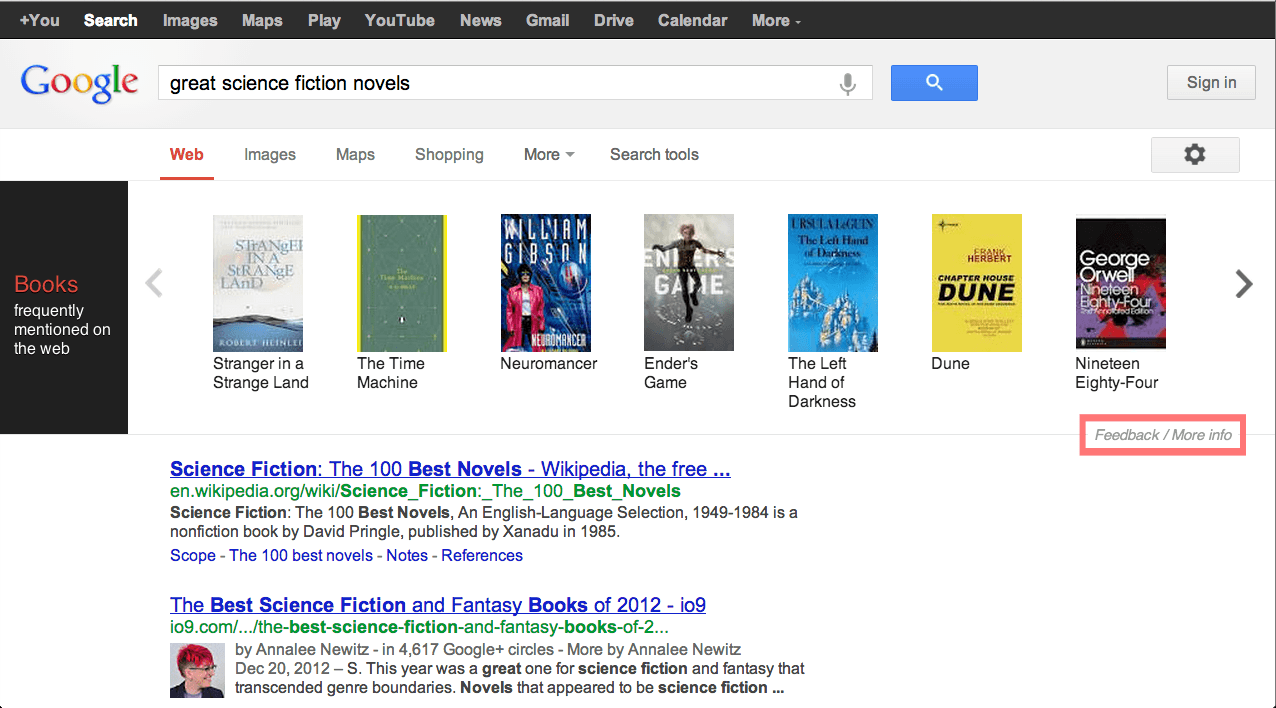This screenshot has width=1276, height=708.
Task: Click the carousel previous arrow
Action: coord(154,284)
